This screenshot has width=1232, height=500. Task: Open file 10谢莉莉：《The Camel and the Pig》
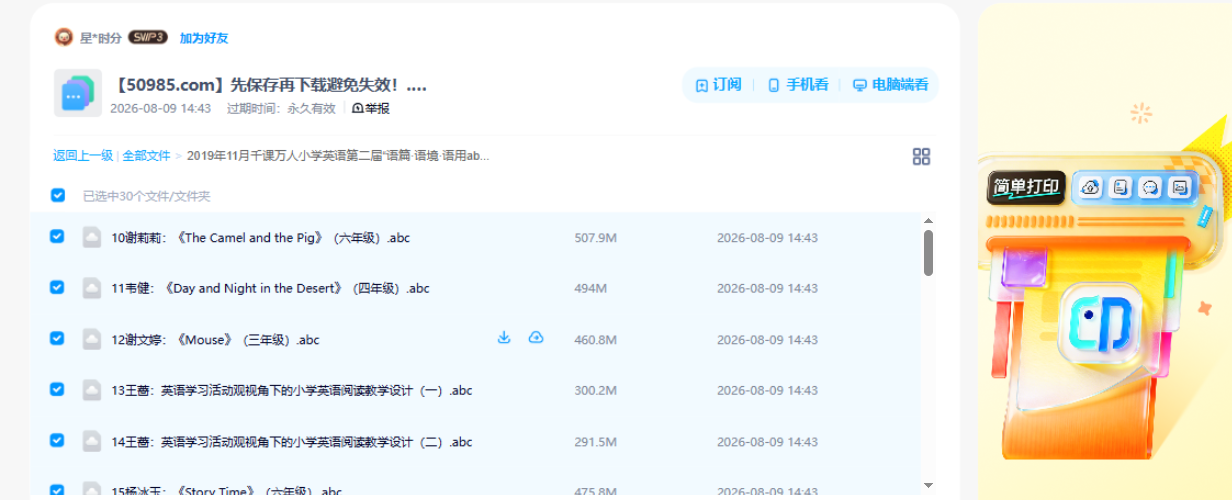[x=261, y=238]
